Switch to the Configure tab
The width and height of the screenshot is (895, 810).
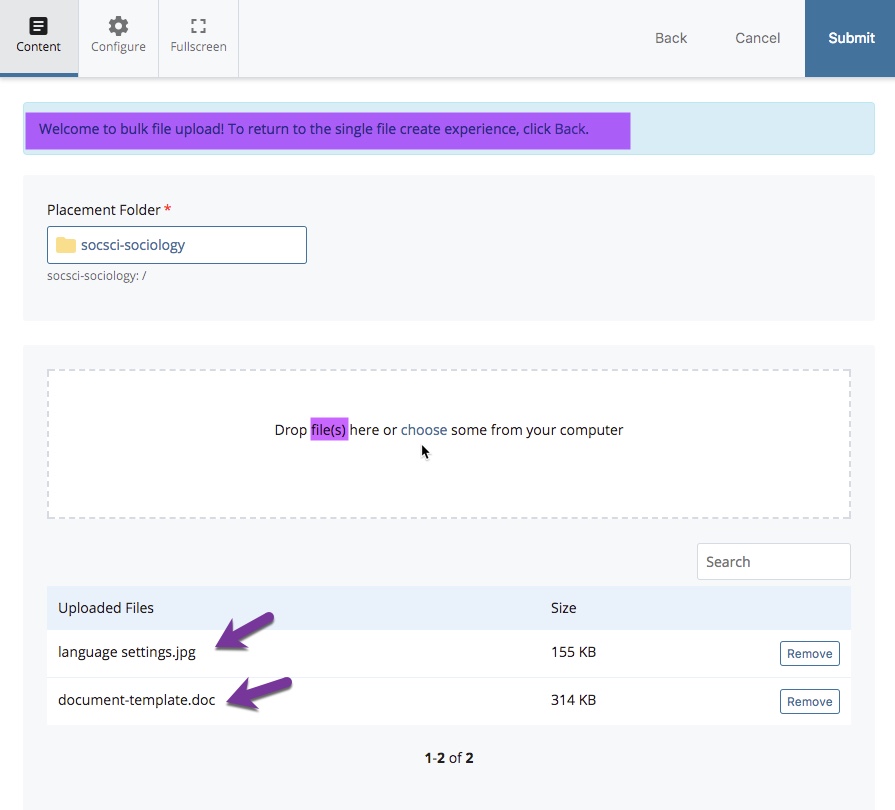(118, 38)
